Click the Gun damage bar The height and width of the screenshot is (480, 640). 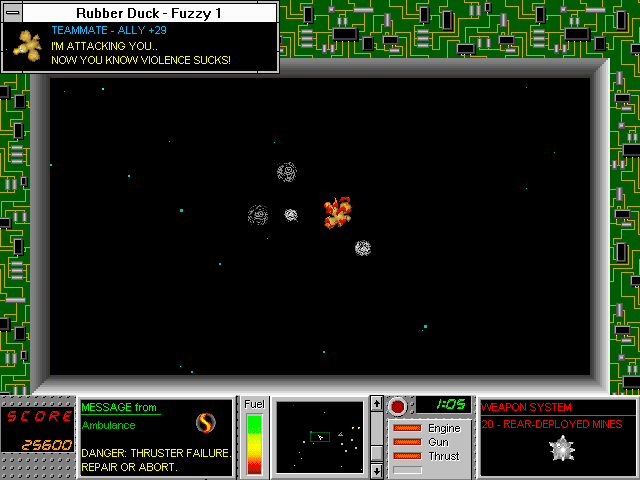click(x=407, y=442)
